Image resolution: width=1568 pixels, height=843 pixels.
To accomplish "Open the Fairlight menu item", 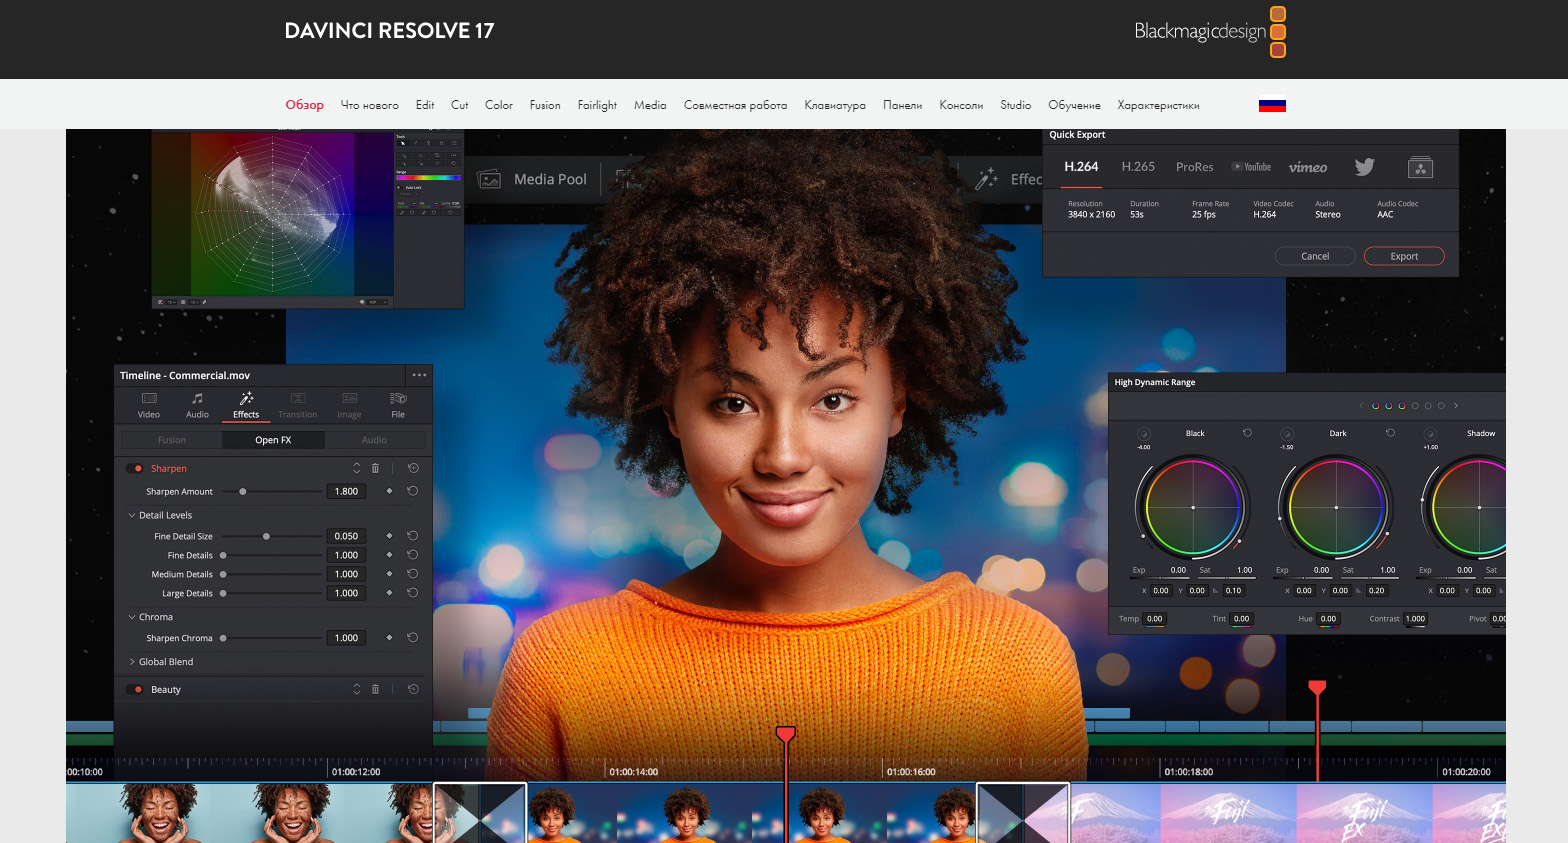I will point(597,105).
